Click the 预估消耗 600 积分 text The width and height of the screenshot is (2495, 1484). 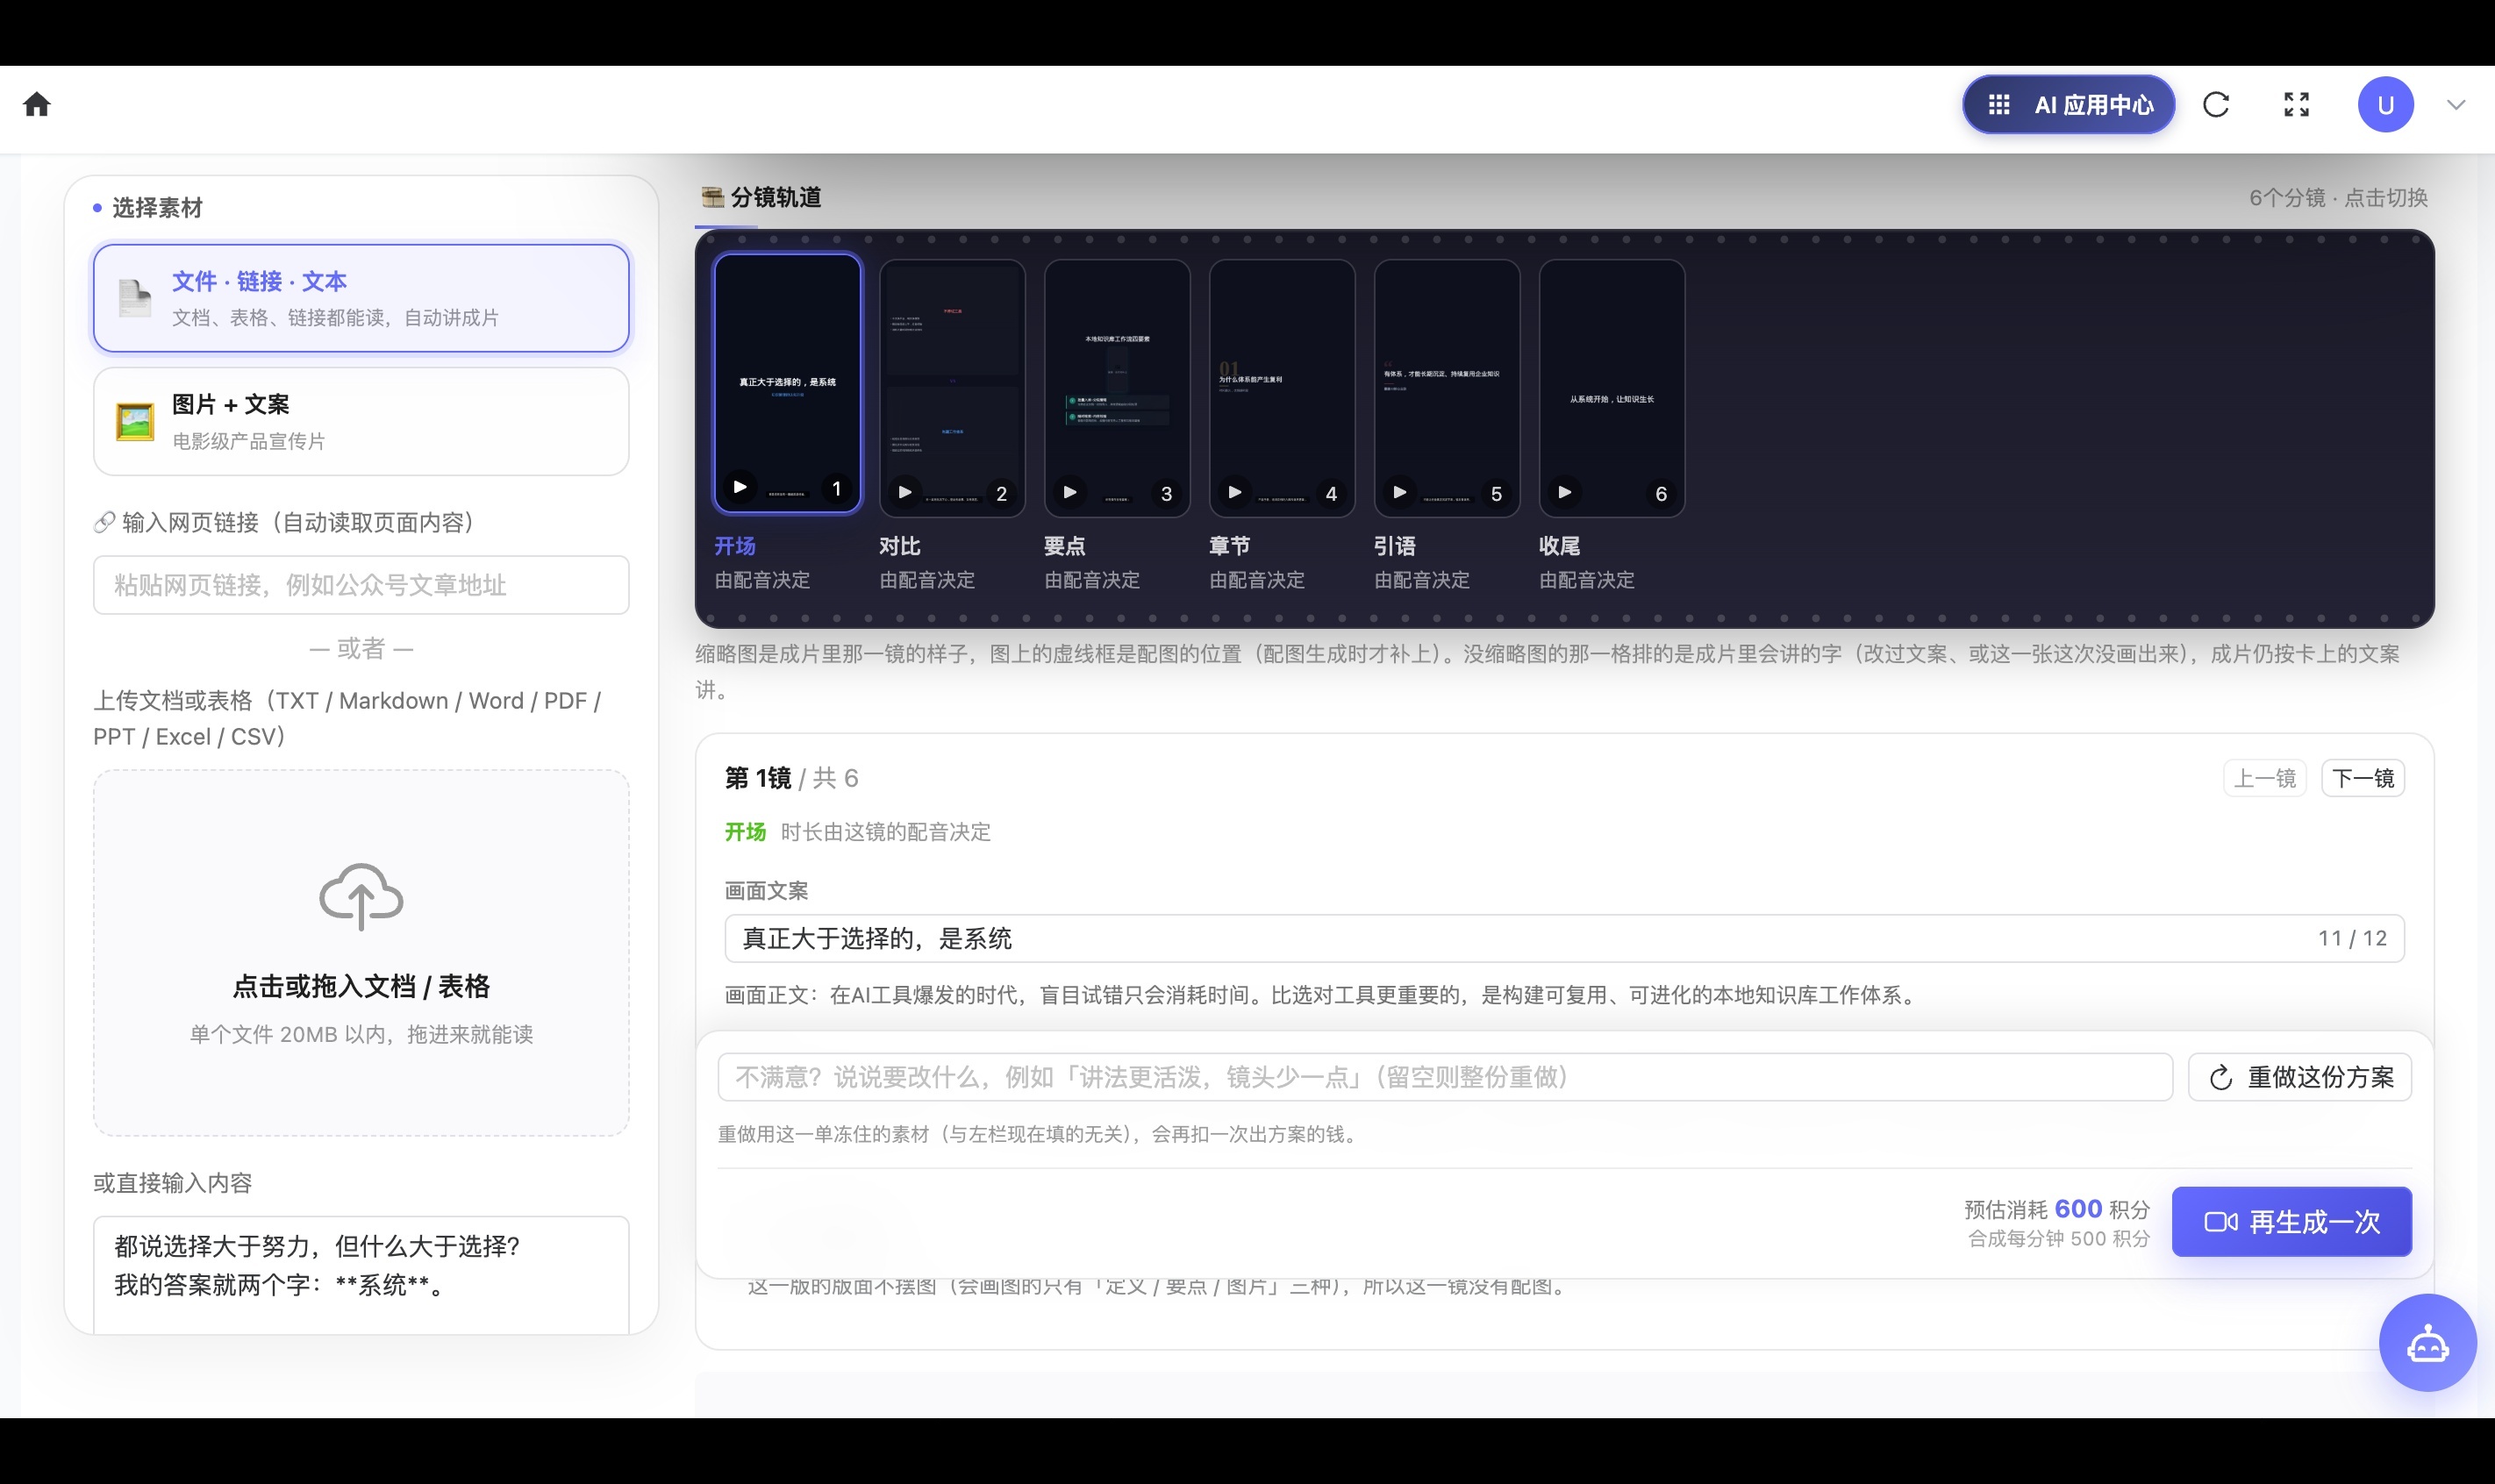tap(2057, 1209)
